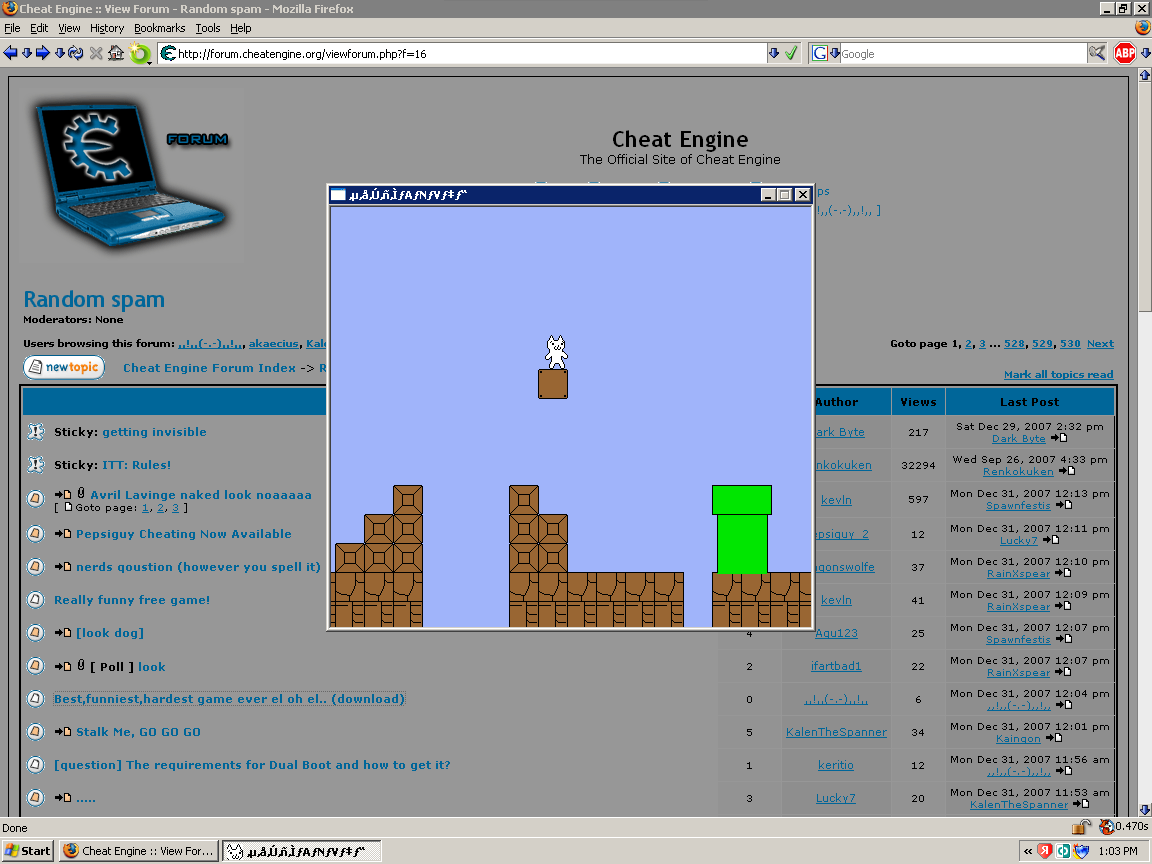The width and height of the screenshot is (1152, 864).
Task: Click the red shield tray icon
Action: pyautogui.click(x=1045, y=852)
